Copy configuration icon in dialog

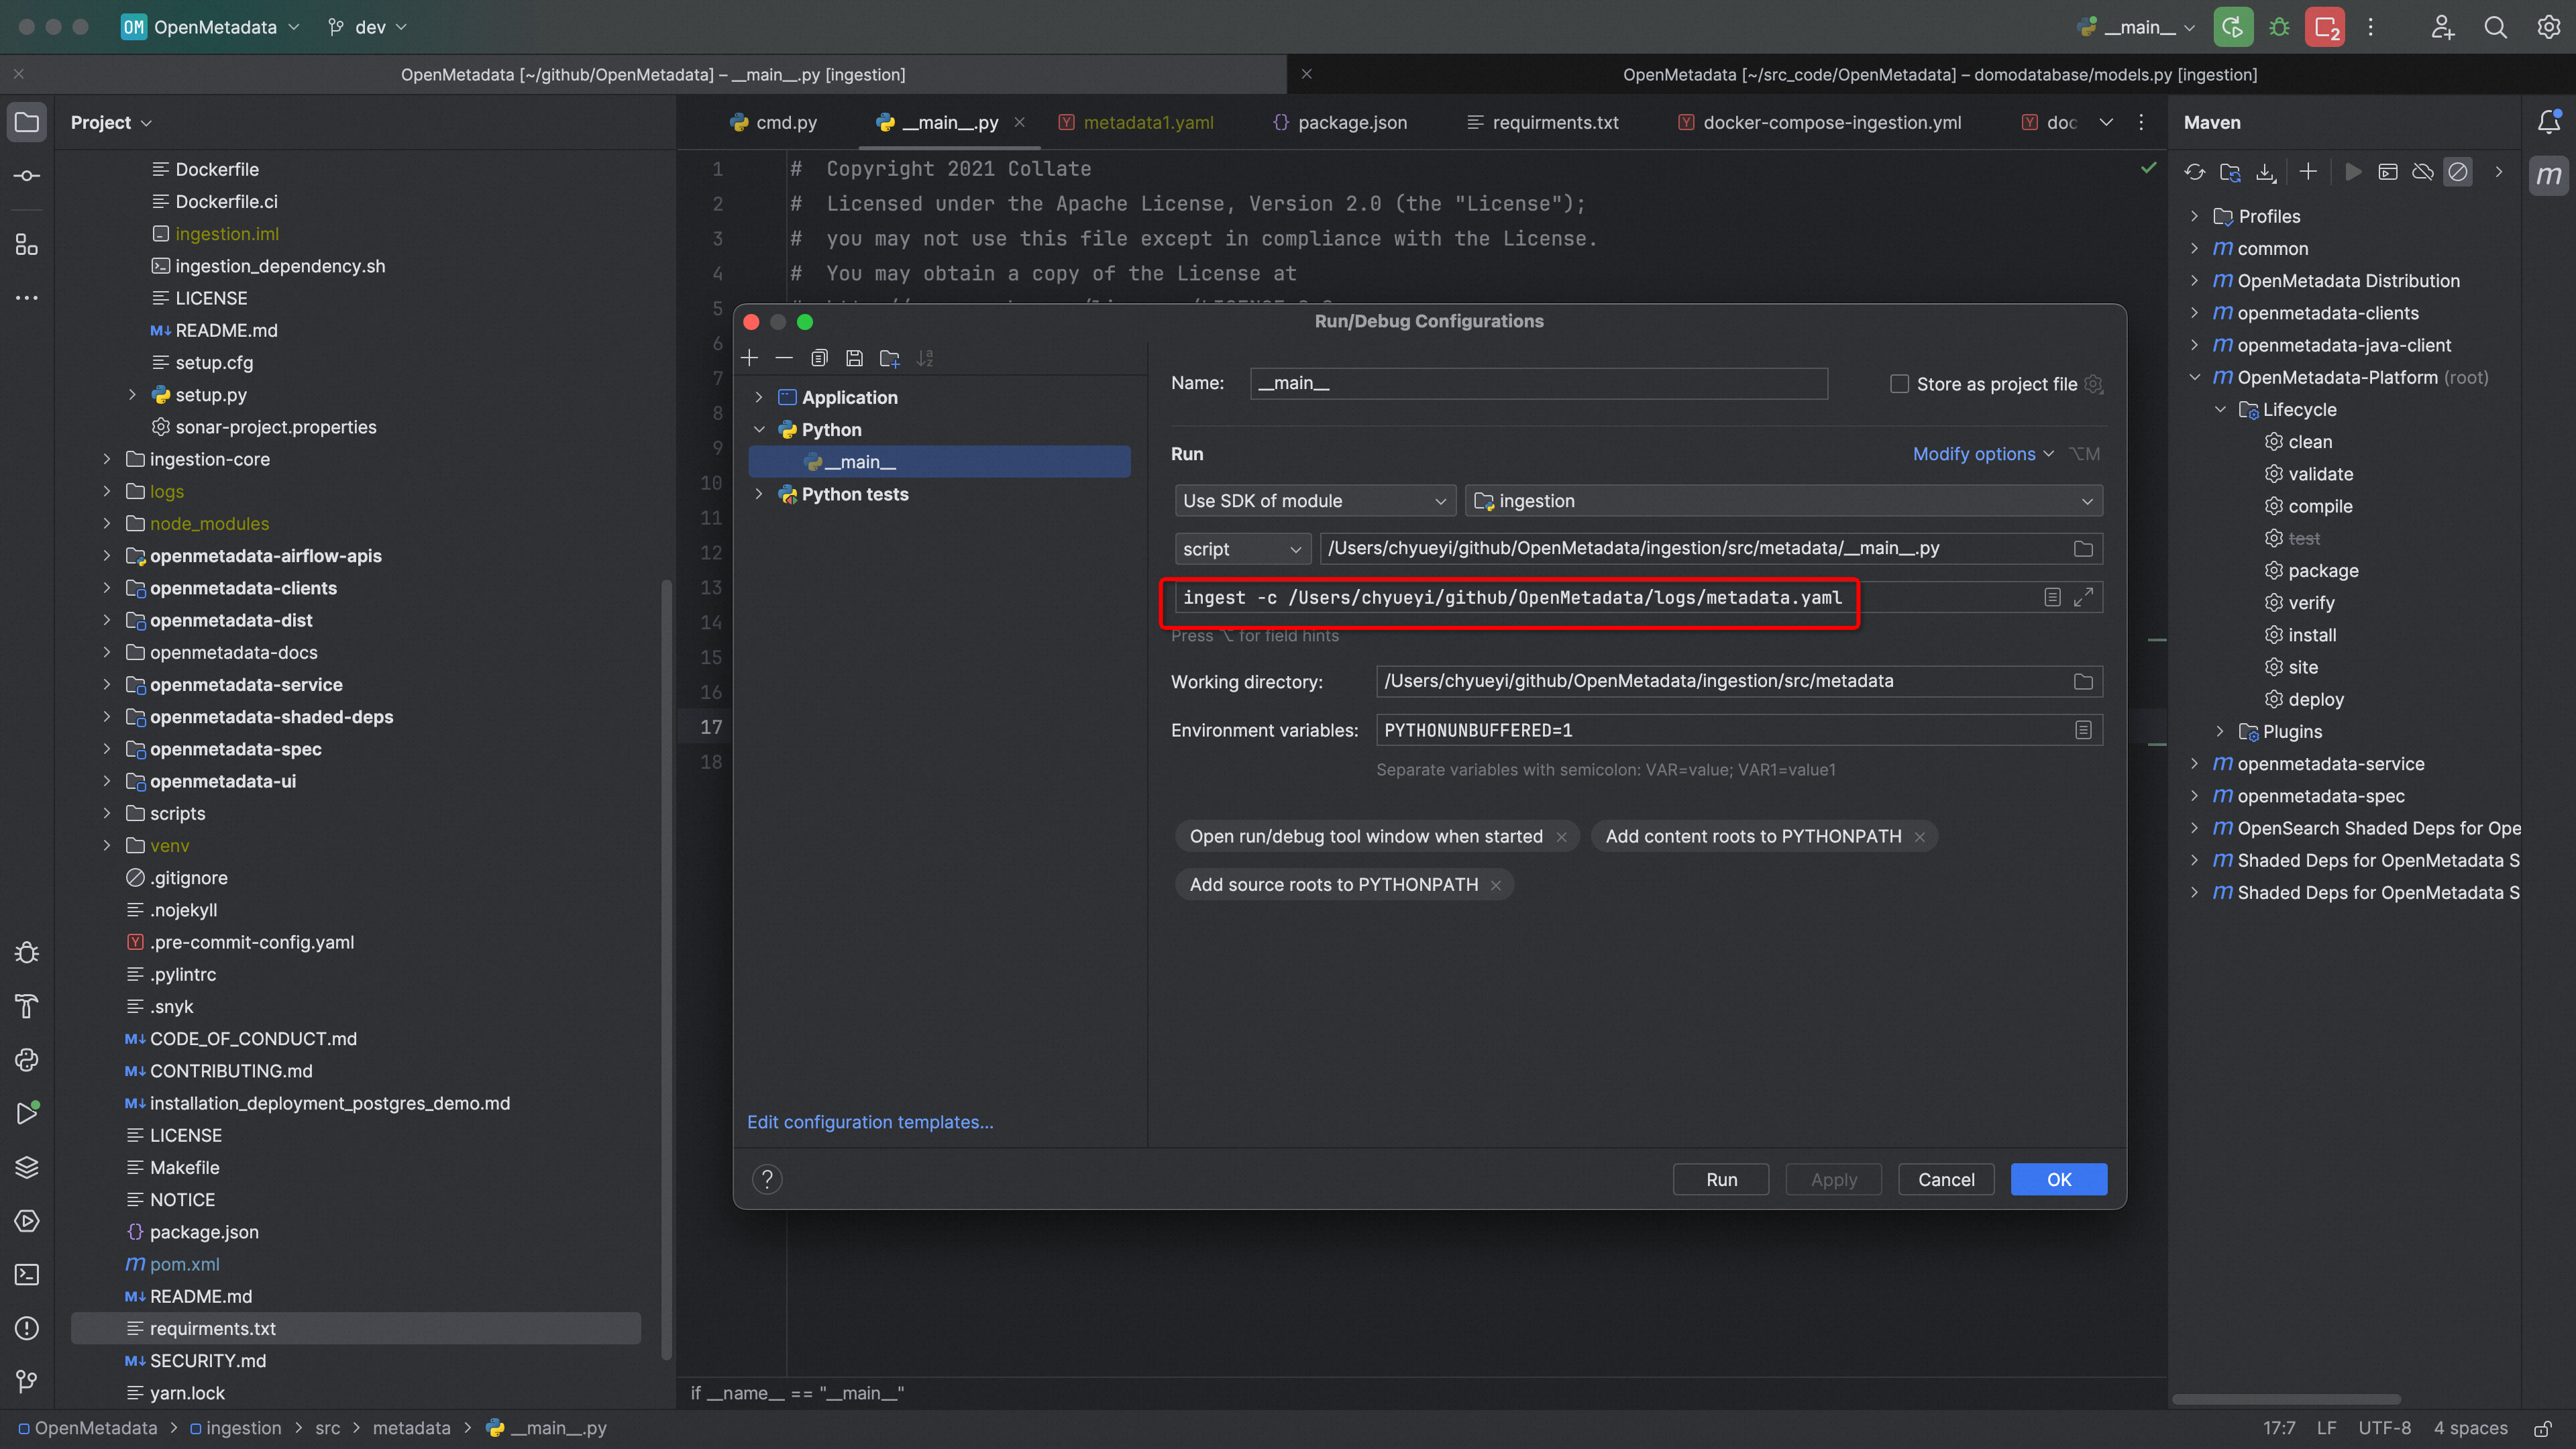pyautogui.click(x=820, y=358)
